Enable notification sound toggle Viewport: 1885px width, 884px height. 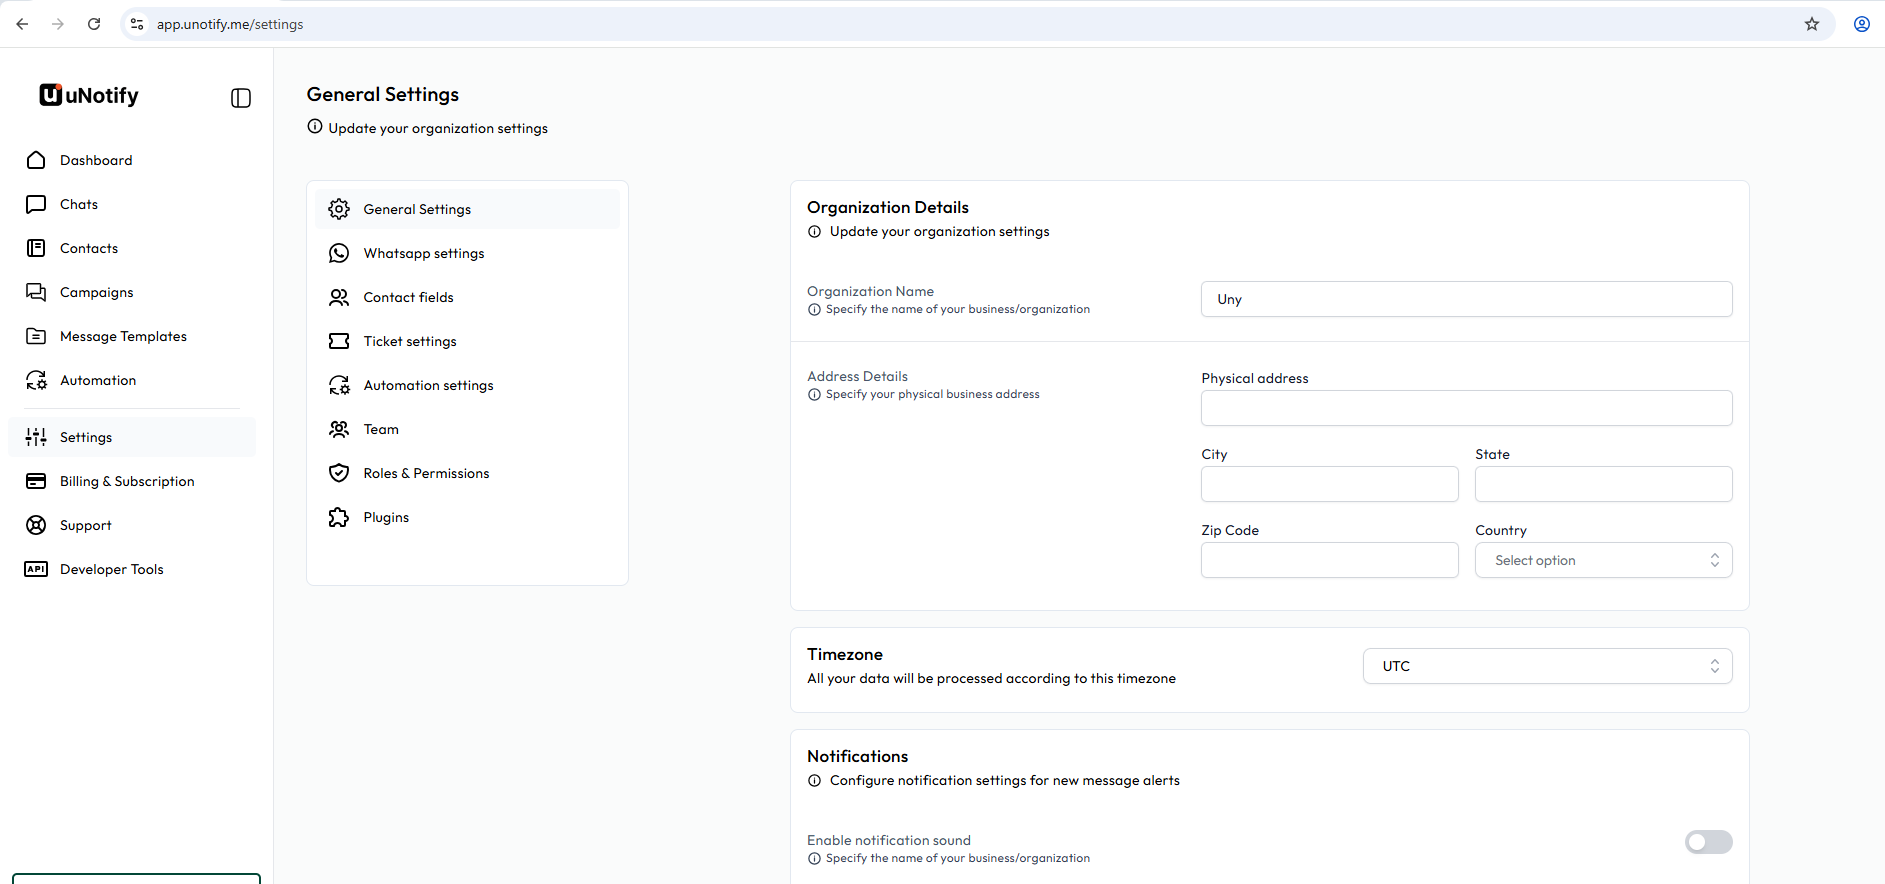coord(1708,842)
